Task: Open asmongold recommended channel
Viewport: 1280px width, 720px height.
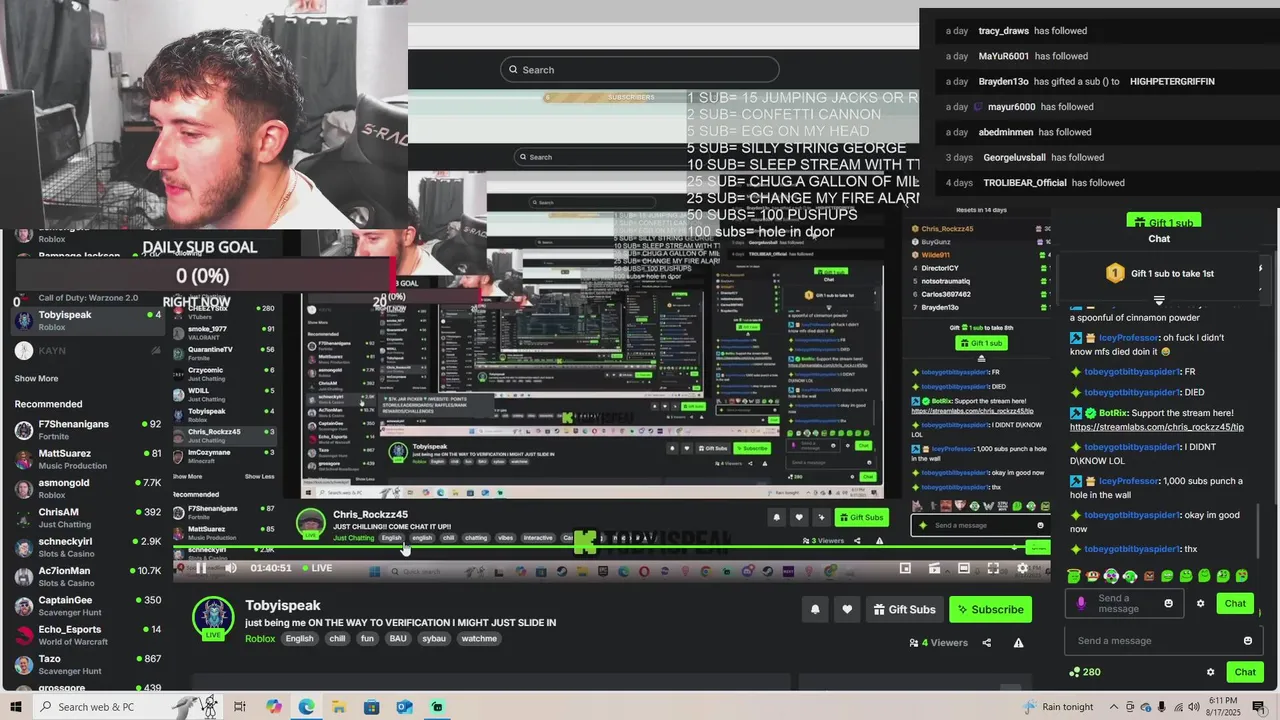Action: tap(88, 489)
